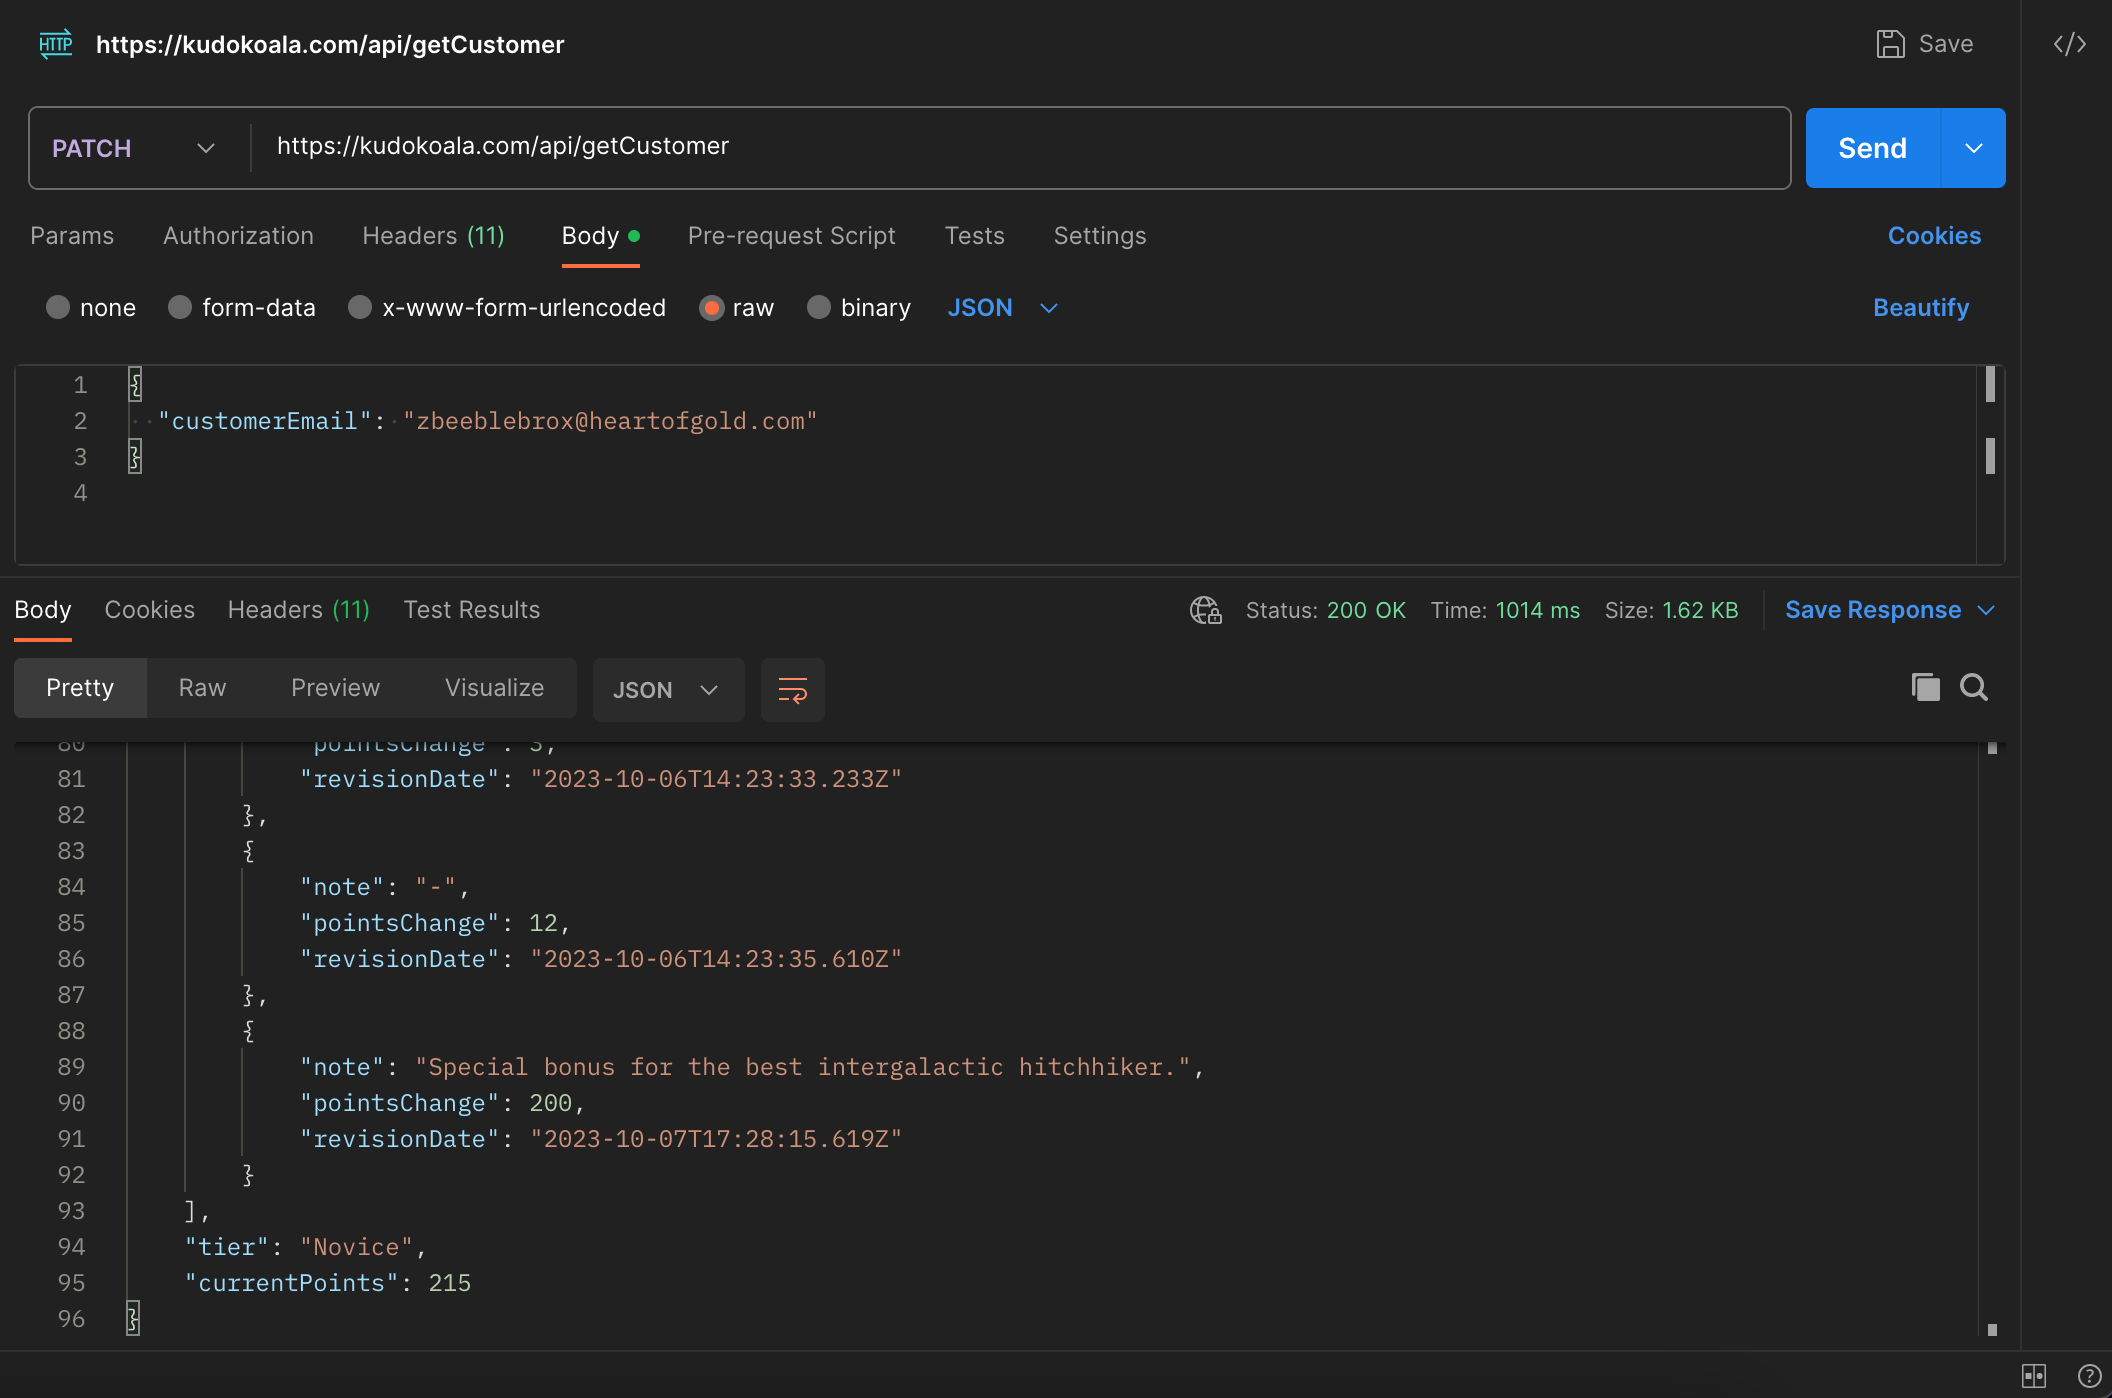Switch response view to Raw
2112x1398 pixels.
click(202, 688)
